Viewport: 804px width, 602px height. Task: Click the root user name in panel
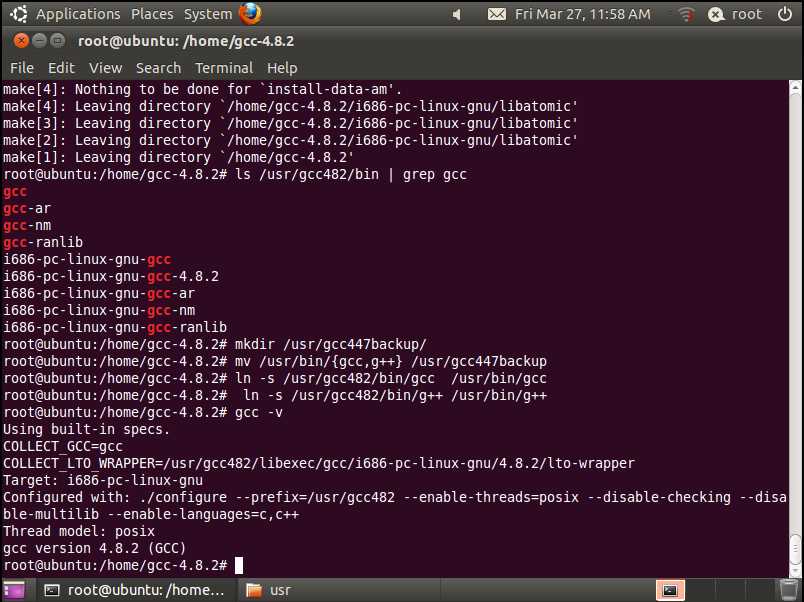(x=747, y=14)
